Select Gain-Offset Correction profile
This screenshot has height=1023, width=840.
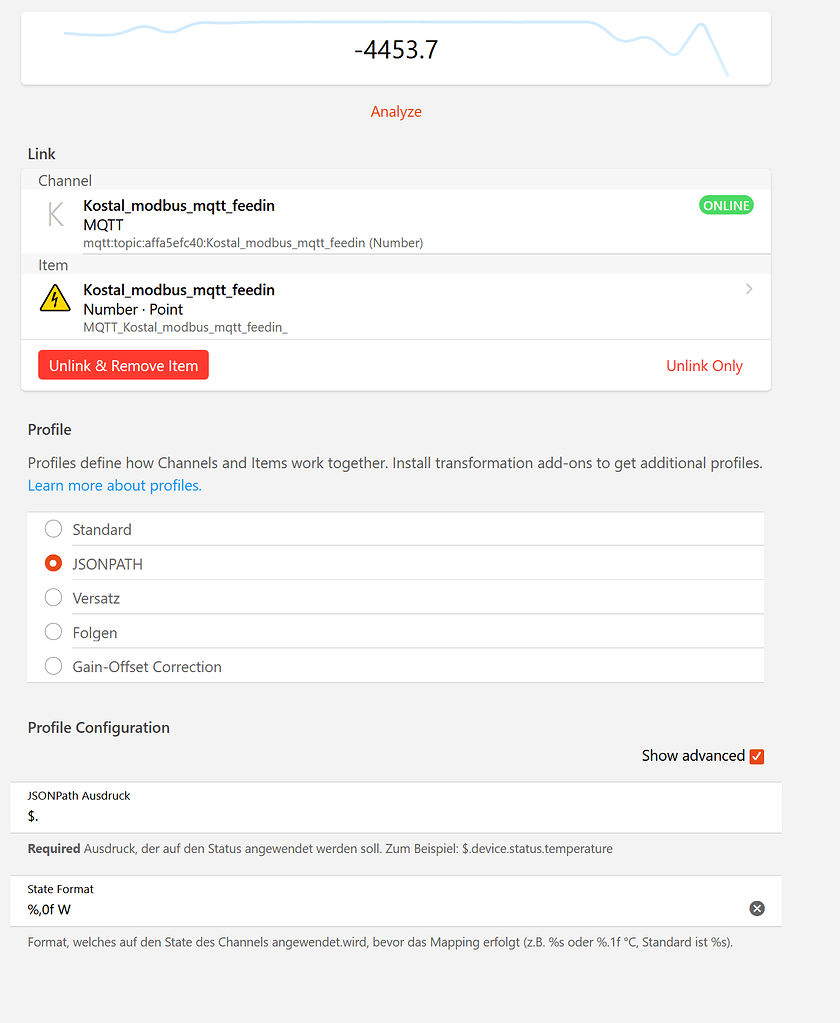coord(53,665)
